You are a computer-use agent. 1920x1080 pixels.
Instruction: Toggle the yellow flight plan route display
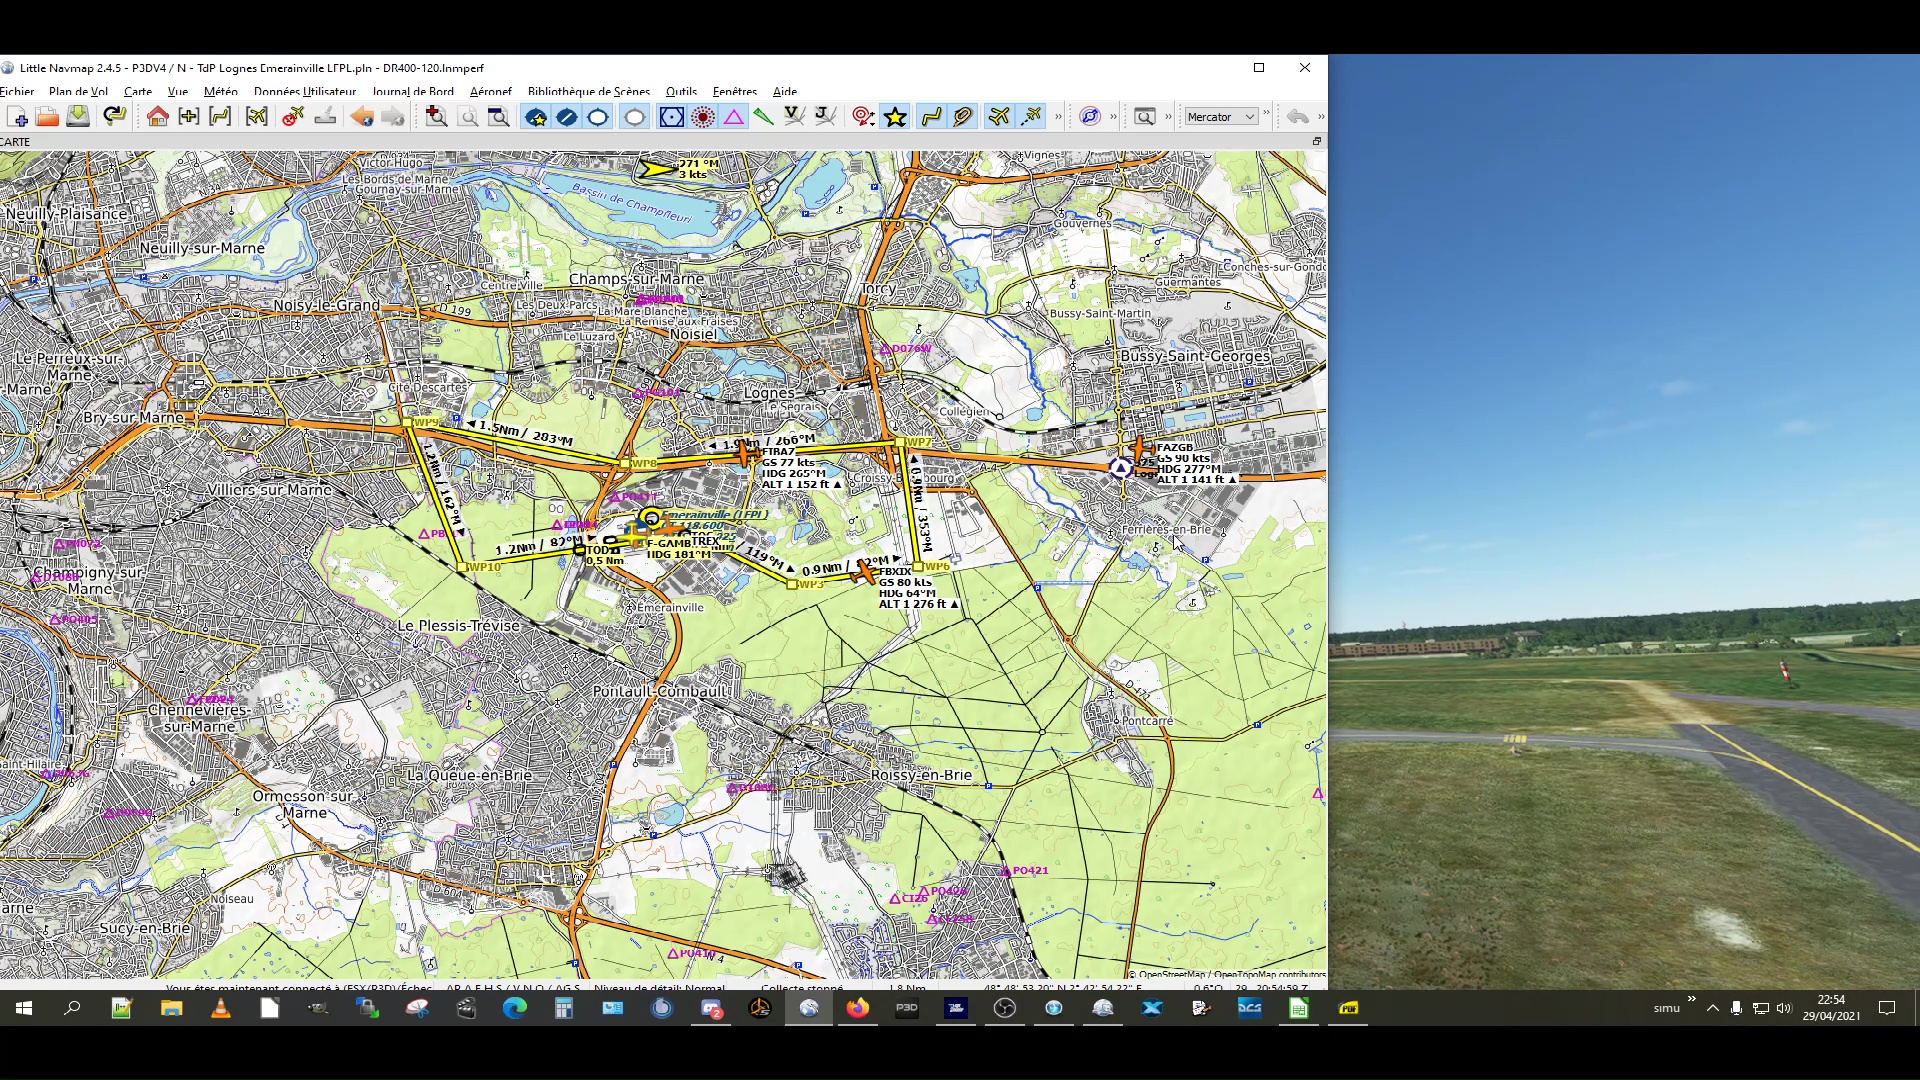click(931, 117)
